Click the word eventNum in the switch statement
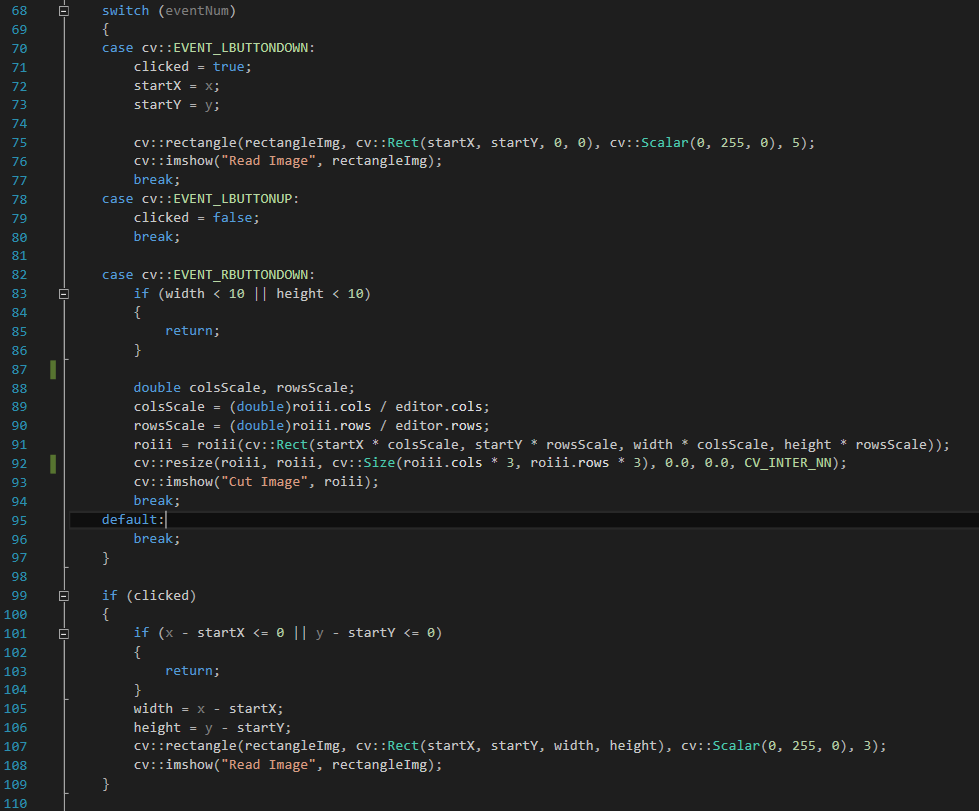Image resolution: width=979 pixels, height=811 pixels. 197,11
